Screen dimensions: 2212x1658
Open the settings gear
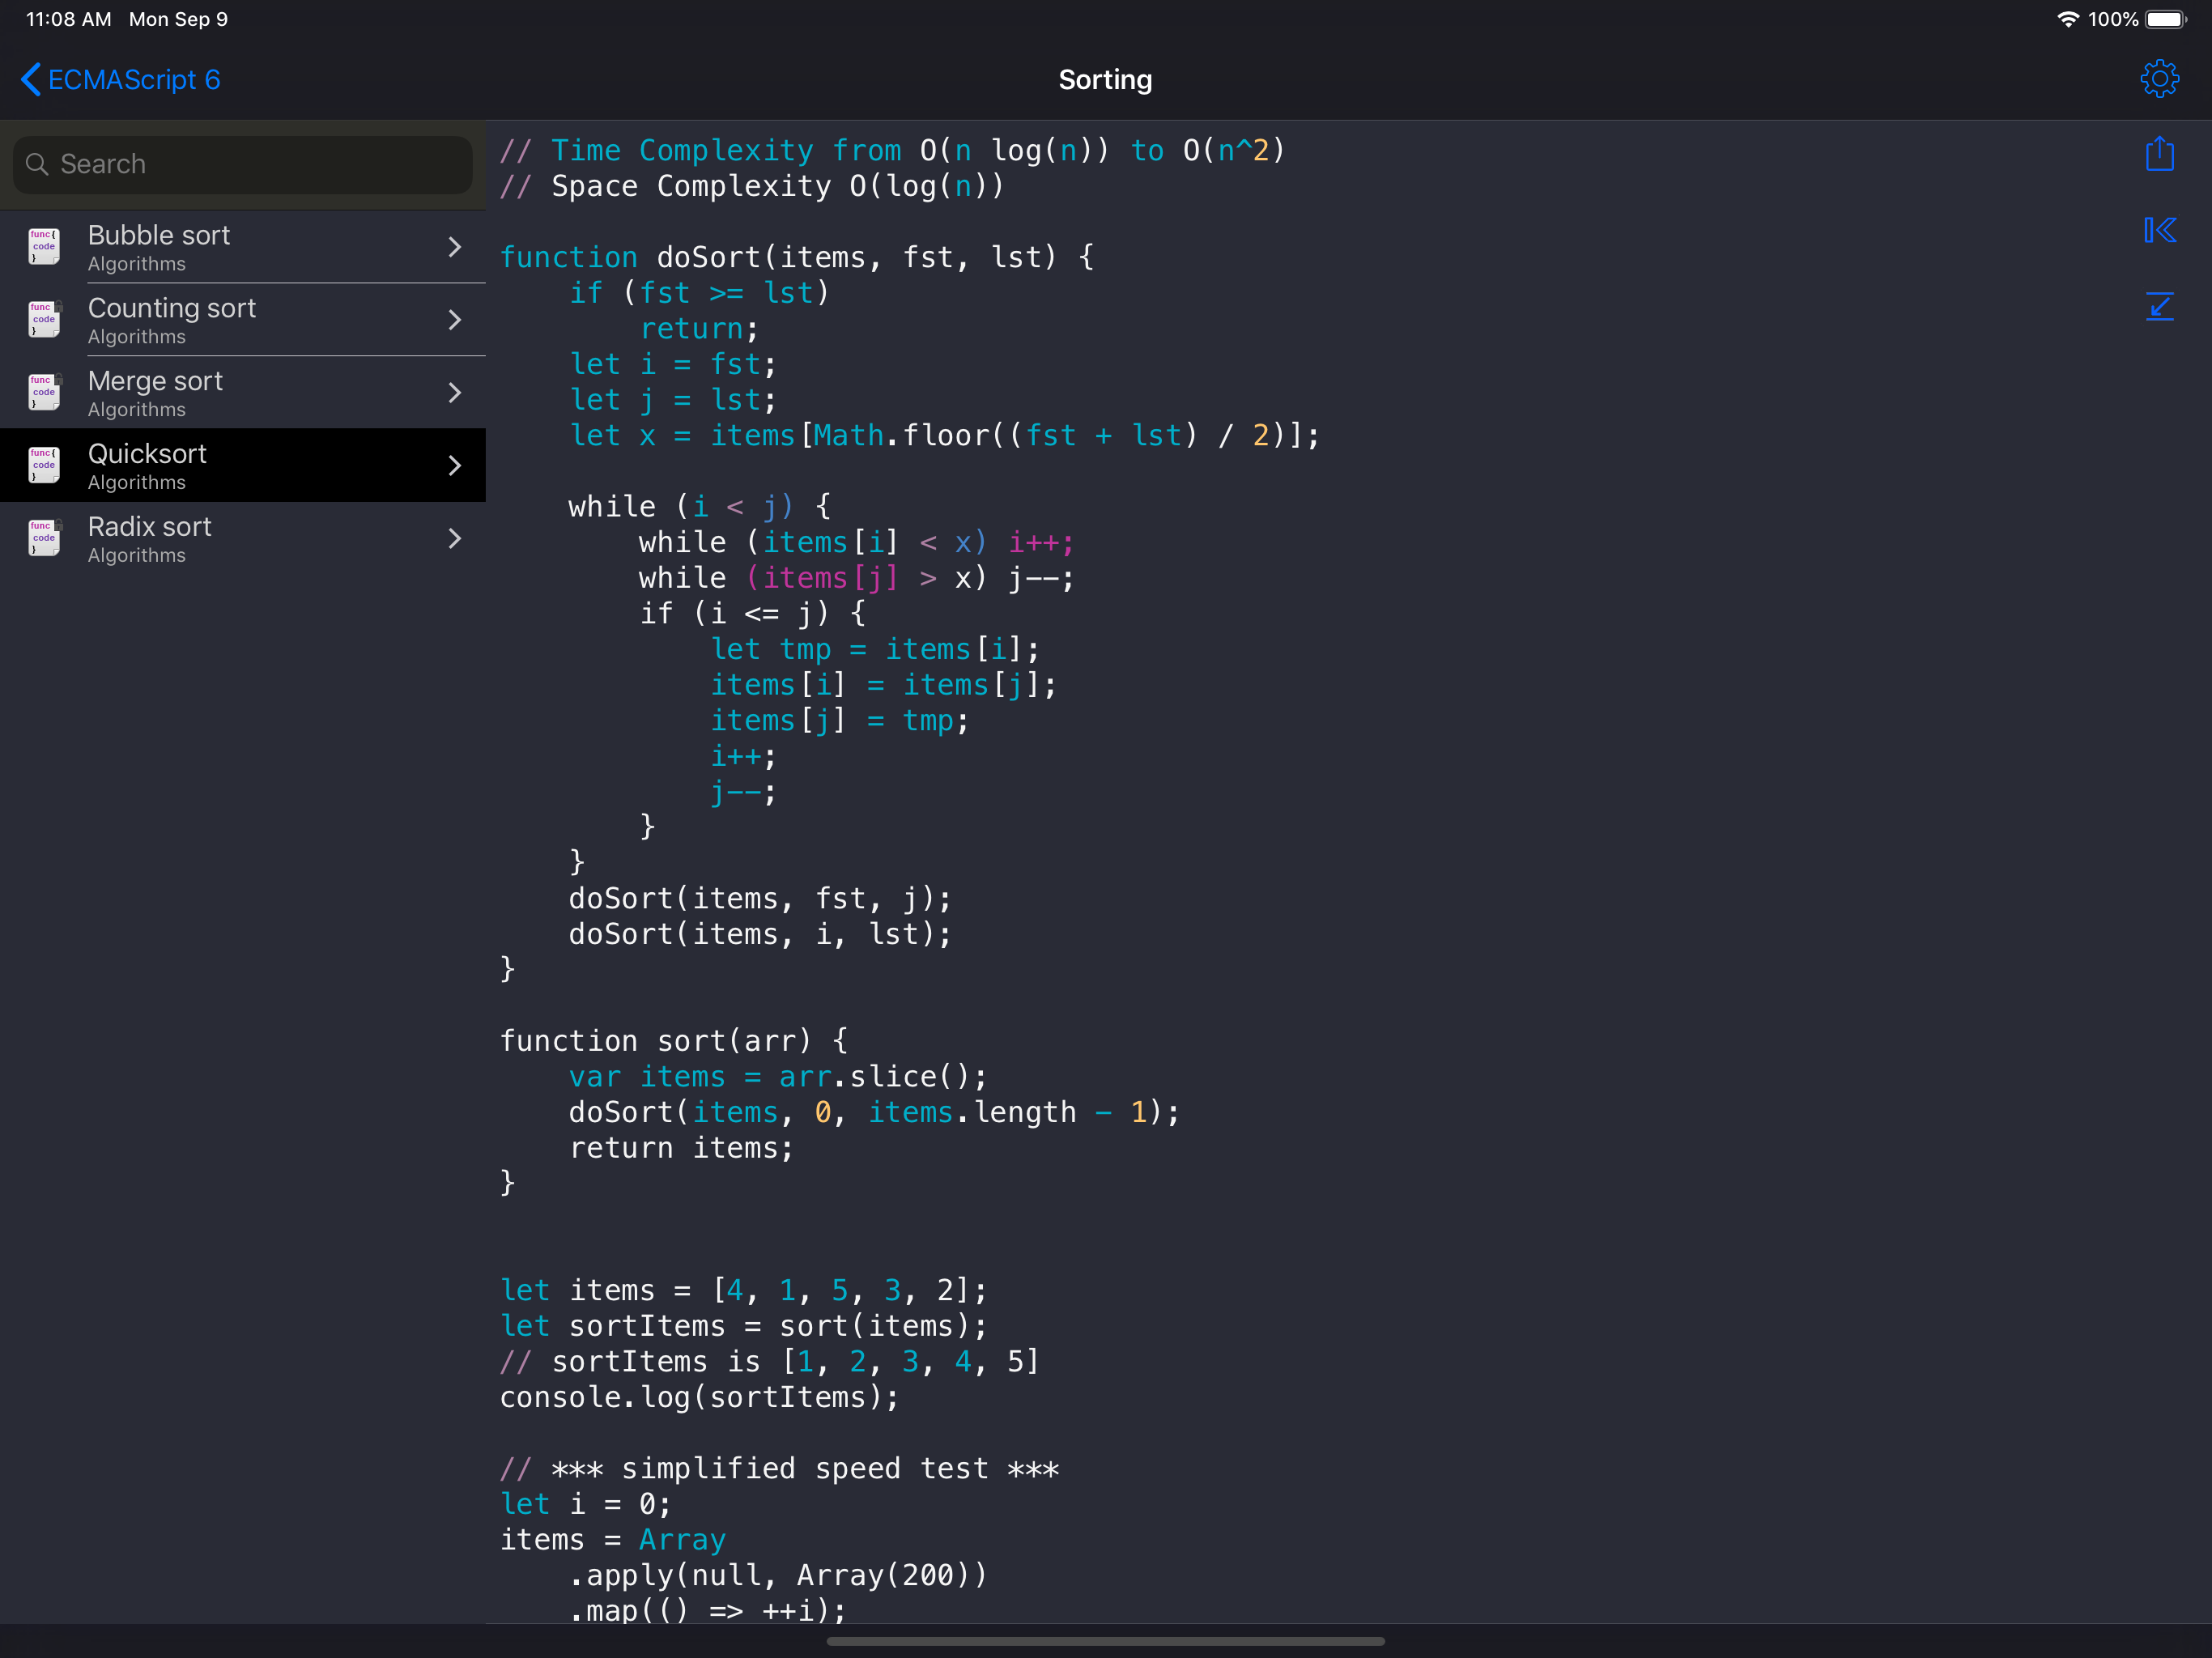tap(2159, 79)
